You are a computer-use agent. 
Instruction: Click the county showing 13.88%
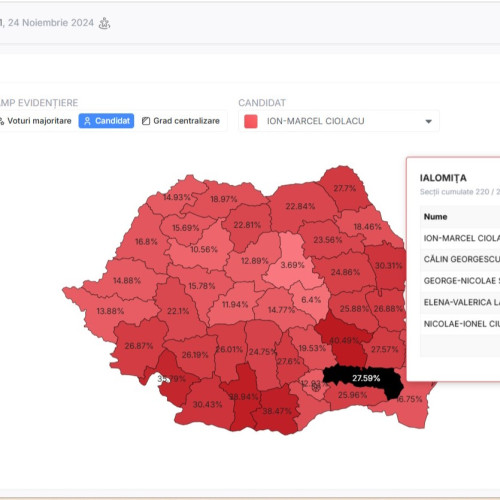110,311
